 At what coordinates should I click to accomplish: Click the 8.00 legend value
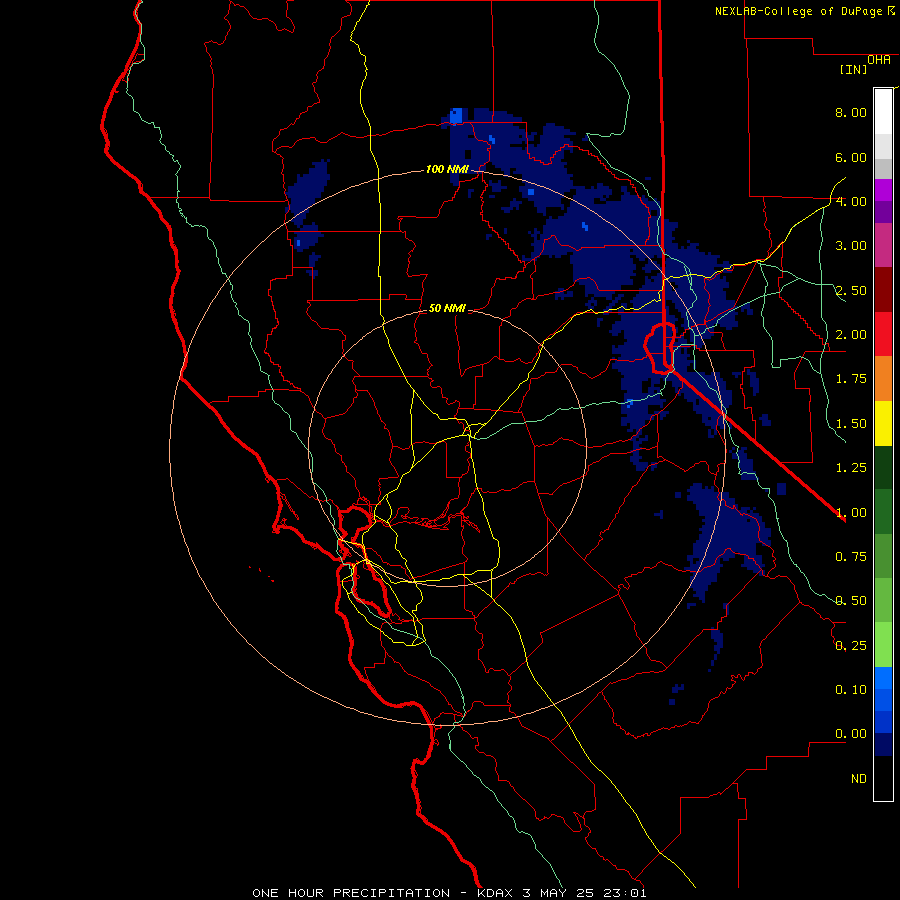click(x=851, y=112)
